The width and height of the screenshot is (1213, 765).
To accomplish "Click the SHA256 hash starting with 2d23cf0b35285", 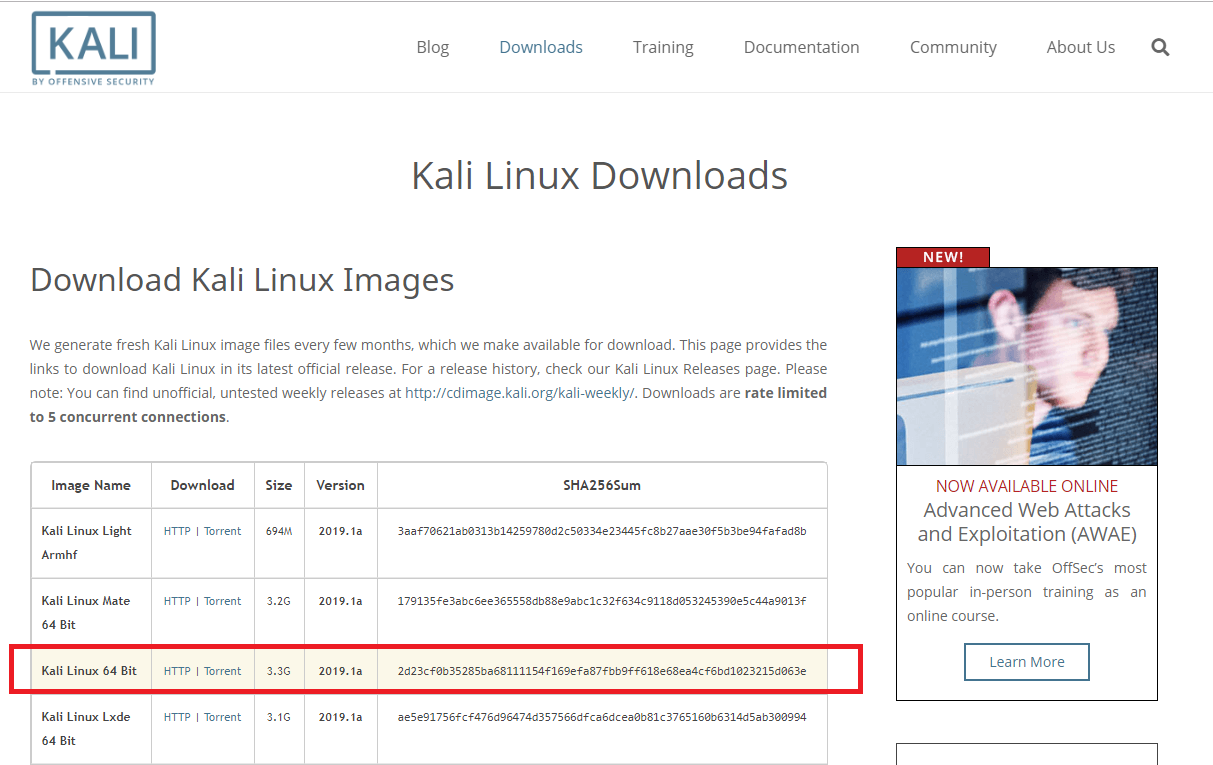I will pyautogui.click(x=602, y=671).
